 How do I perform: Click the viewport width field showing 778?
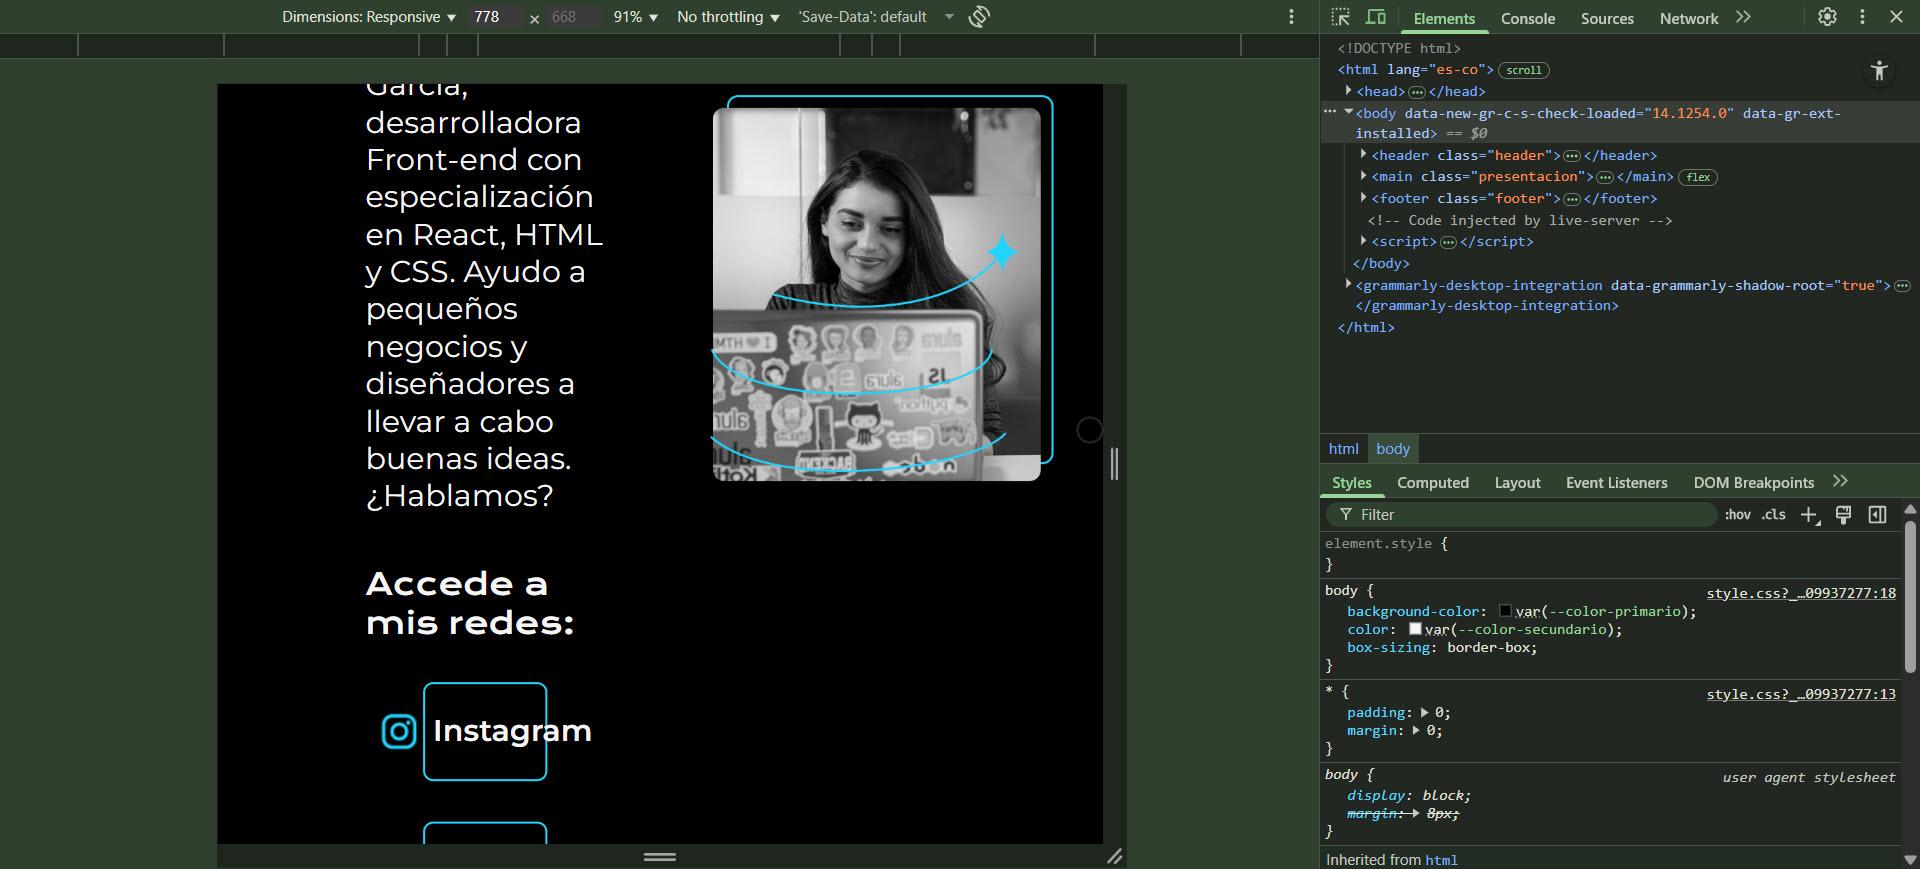coord(495,17)
